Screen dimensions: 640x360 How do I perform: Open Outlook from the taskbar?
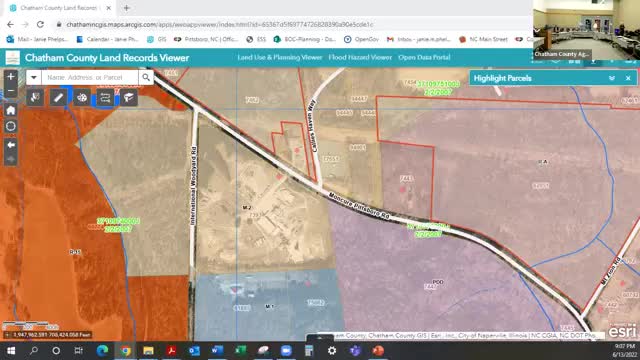point(194,351)
